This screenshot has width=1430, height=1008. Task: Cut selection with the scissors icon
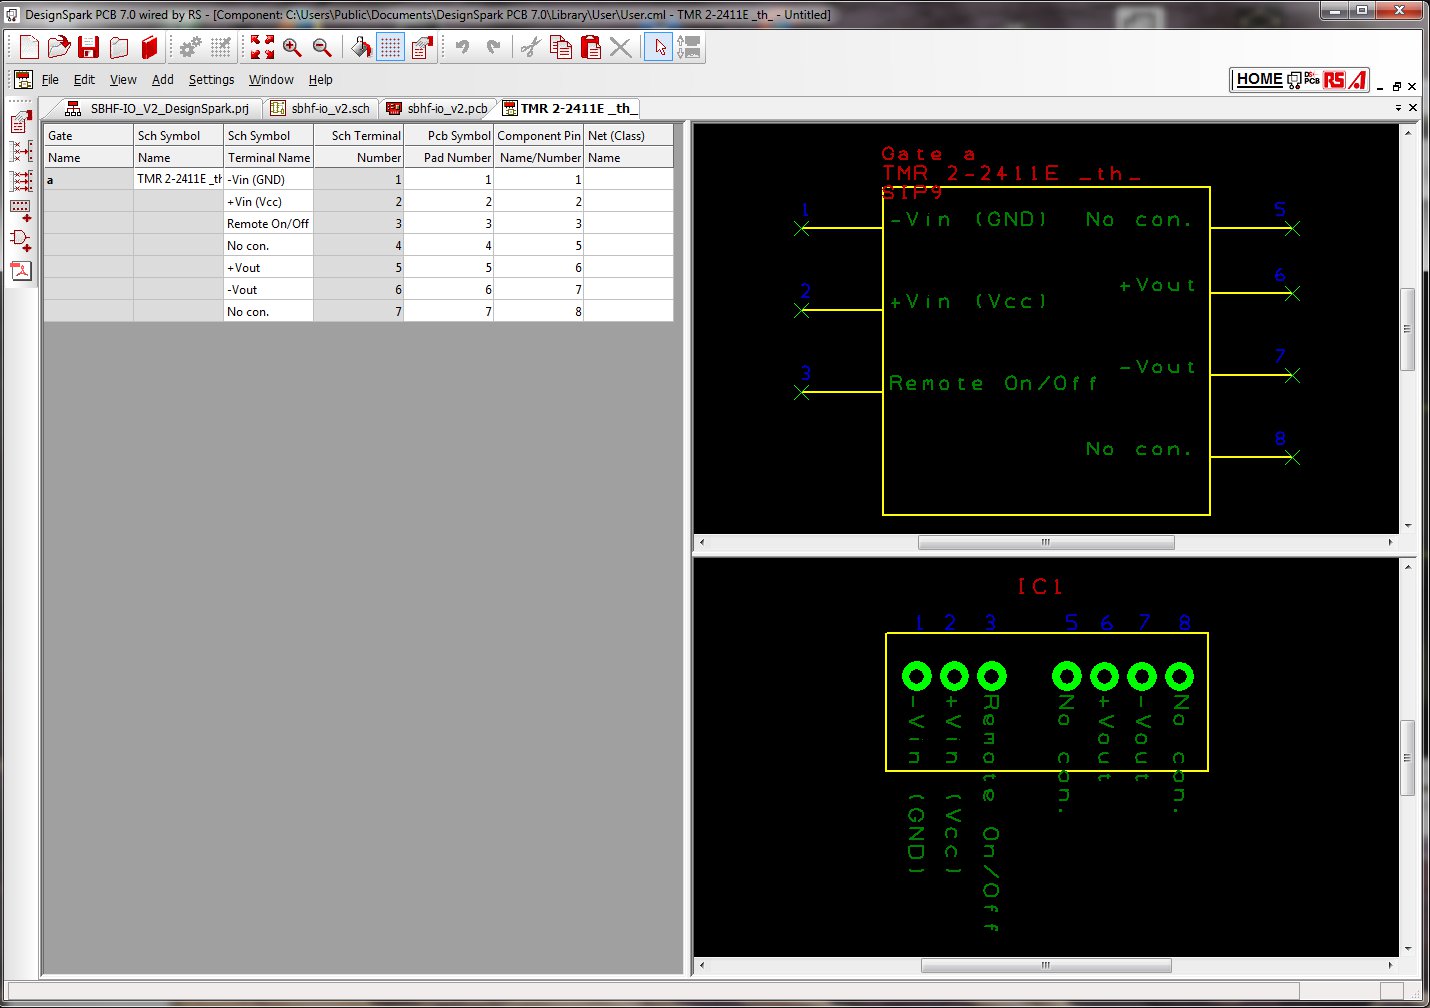click(x=531, y=47)
